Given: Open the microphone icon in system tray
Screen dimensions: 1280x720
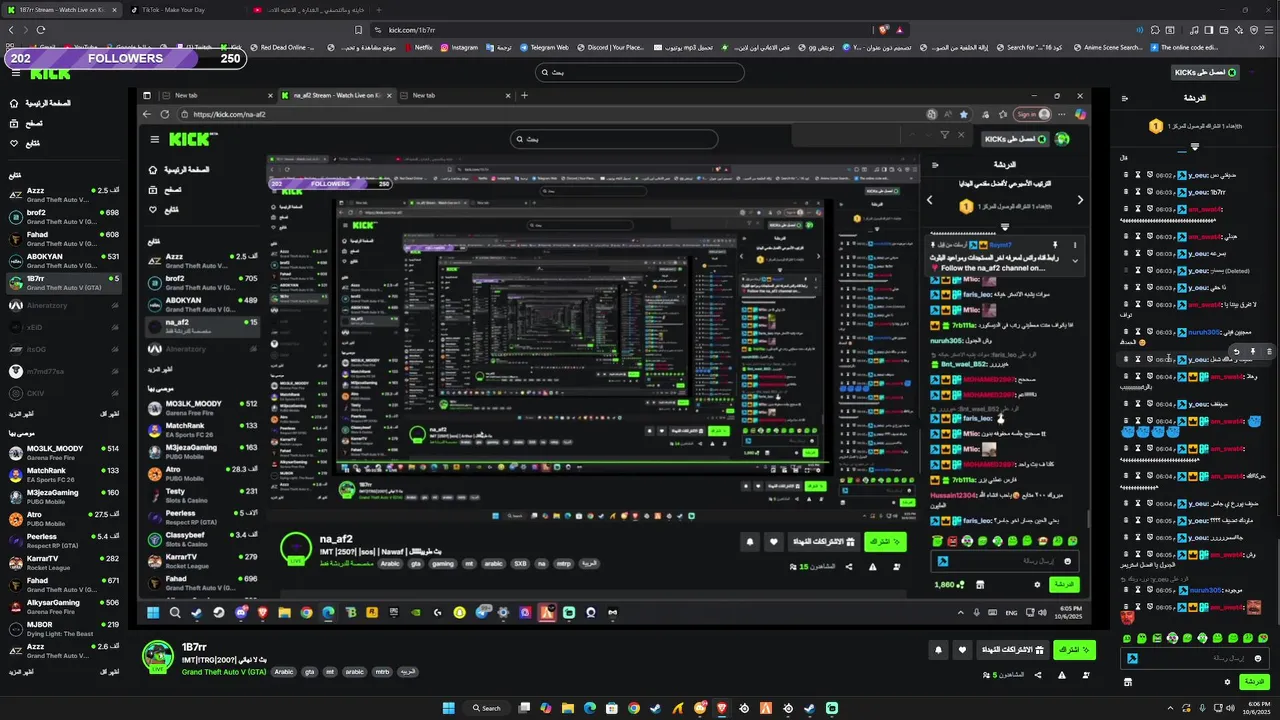Looking at the screenshot, I should click(x=1203, y=708).
